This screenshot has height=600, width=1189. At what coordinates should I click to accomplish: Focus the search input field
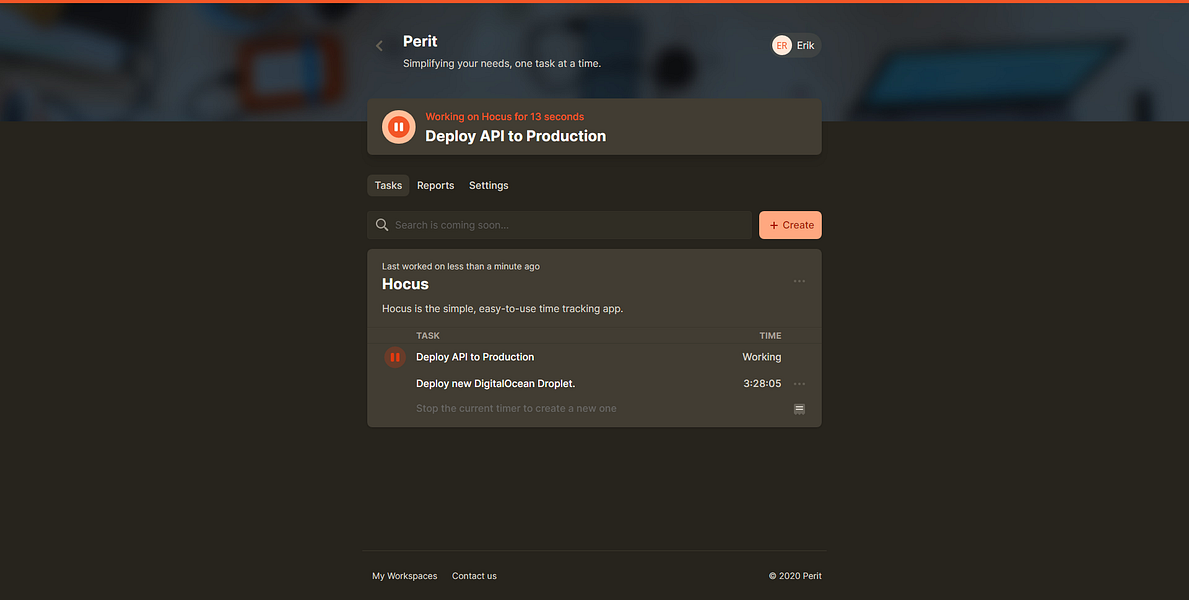[560, 225]
